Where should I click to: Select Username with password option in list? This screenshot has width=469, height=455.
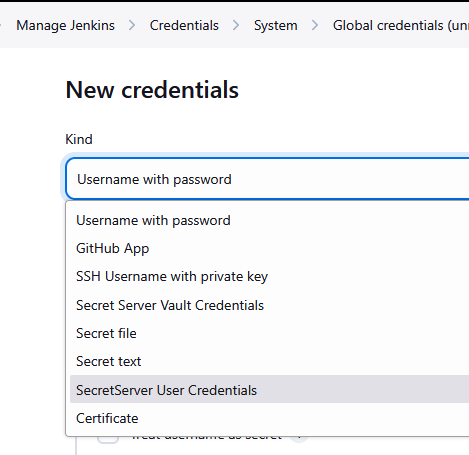point(270,220)
